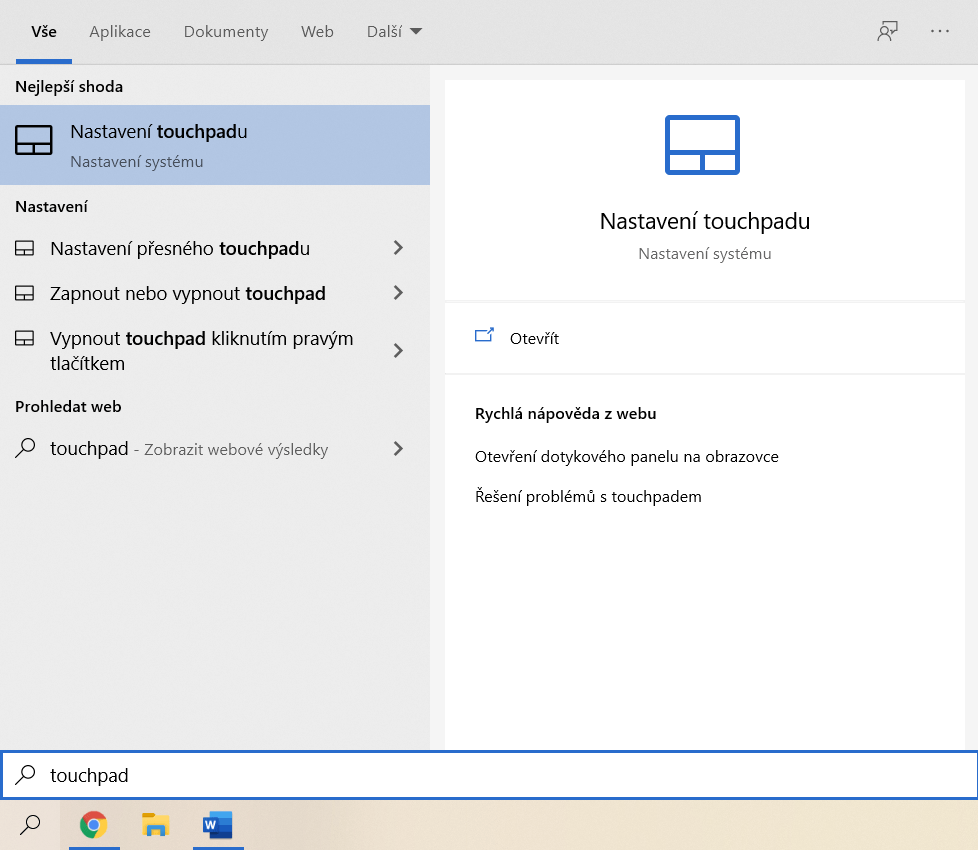Click icon beside Vypnout touchpad kliknutím
Screen dimensions: 978x850
pos(24,338)
